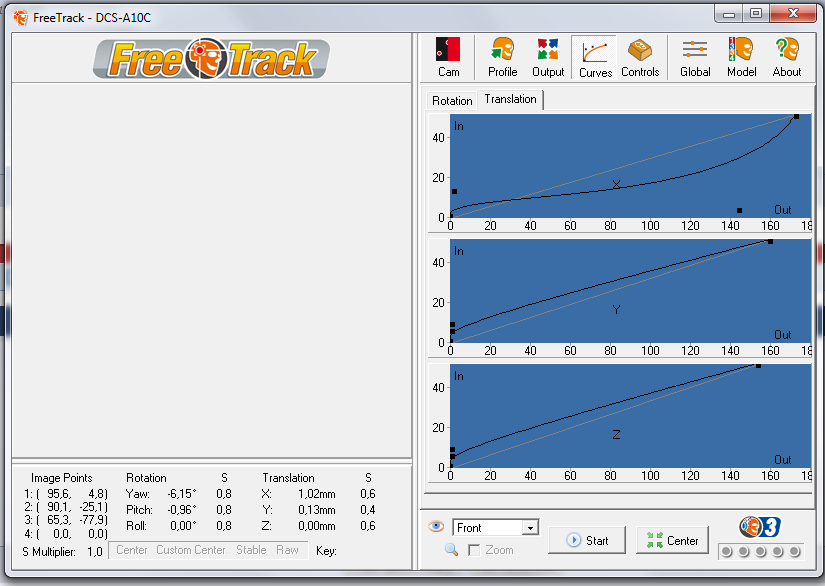Open the Global settings panel
The image size is (825, 586).
[695, 57]
